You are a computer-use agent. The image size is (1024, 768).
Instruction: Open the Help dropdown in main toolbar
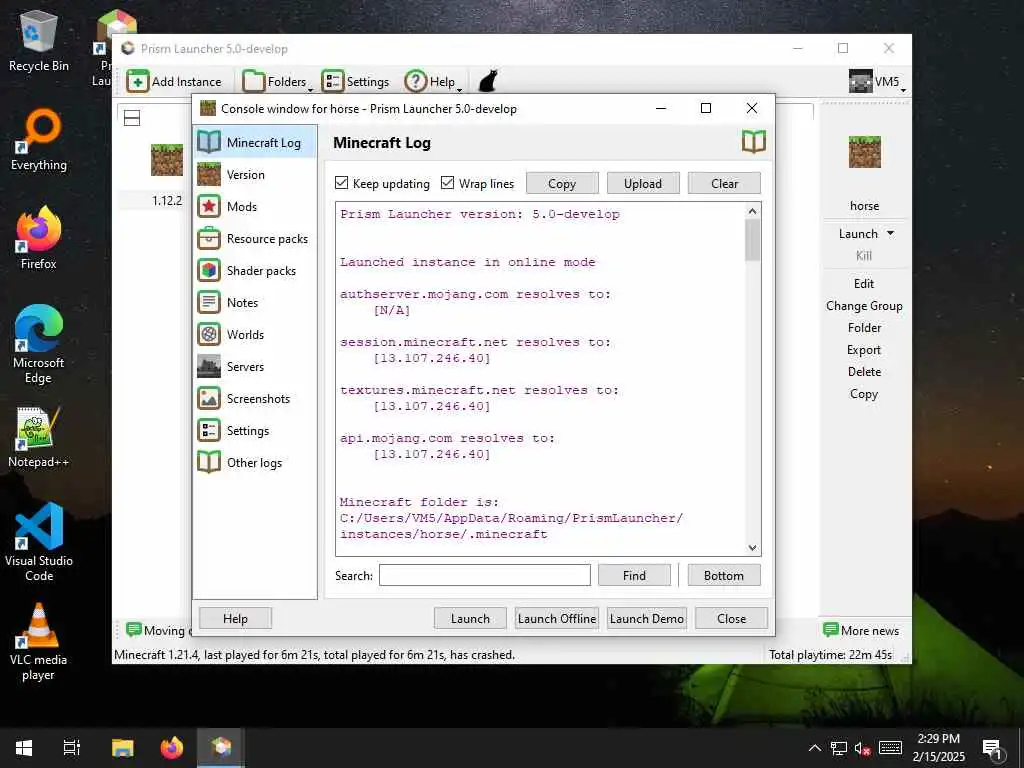[434, 82]
